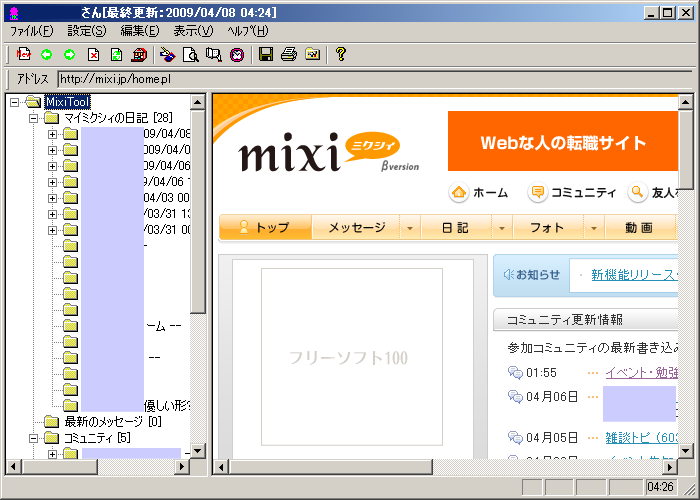Save using the floppy disk icon

tap(266, 54)
